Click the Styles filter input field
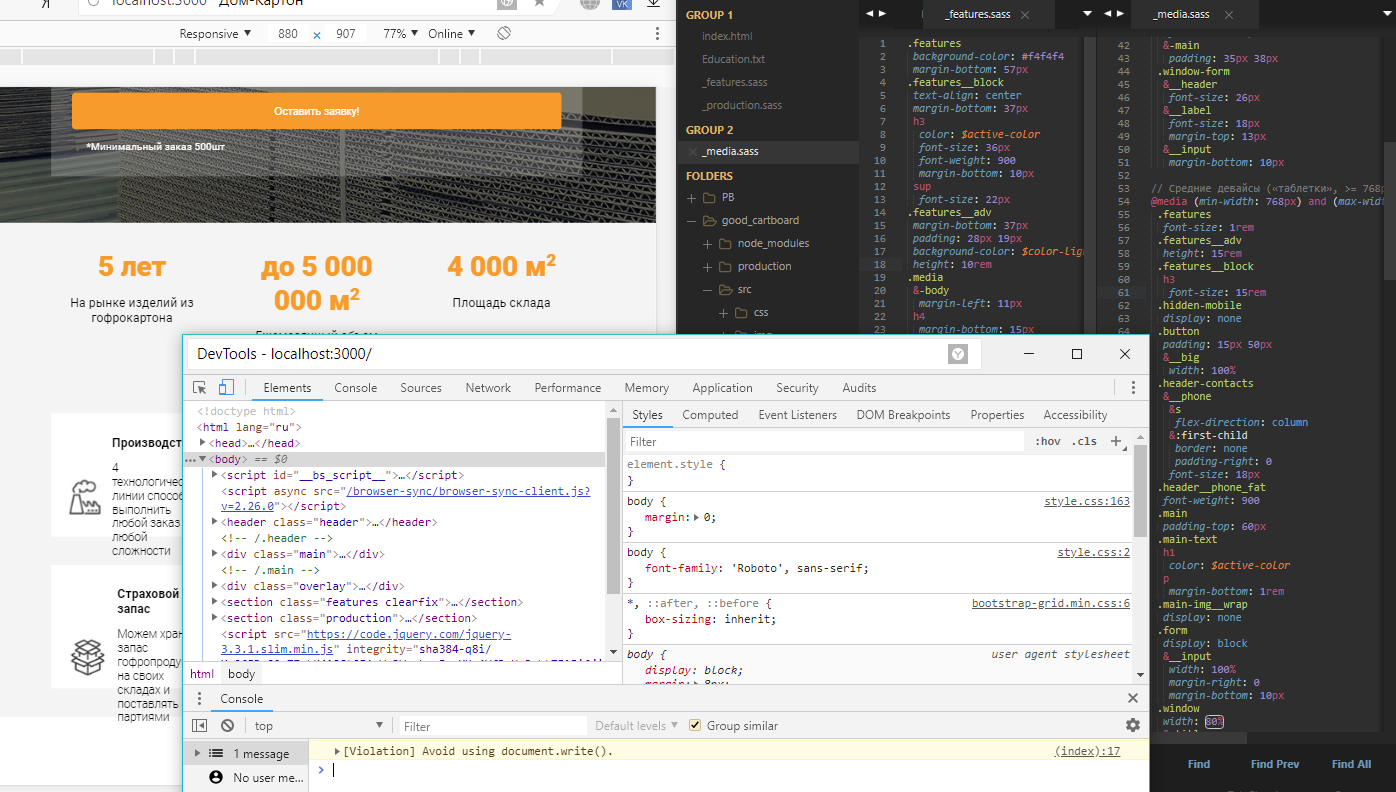Screen dimensions: 1396x792 coord(826,441)
